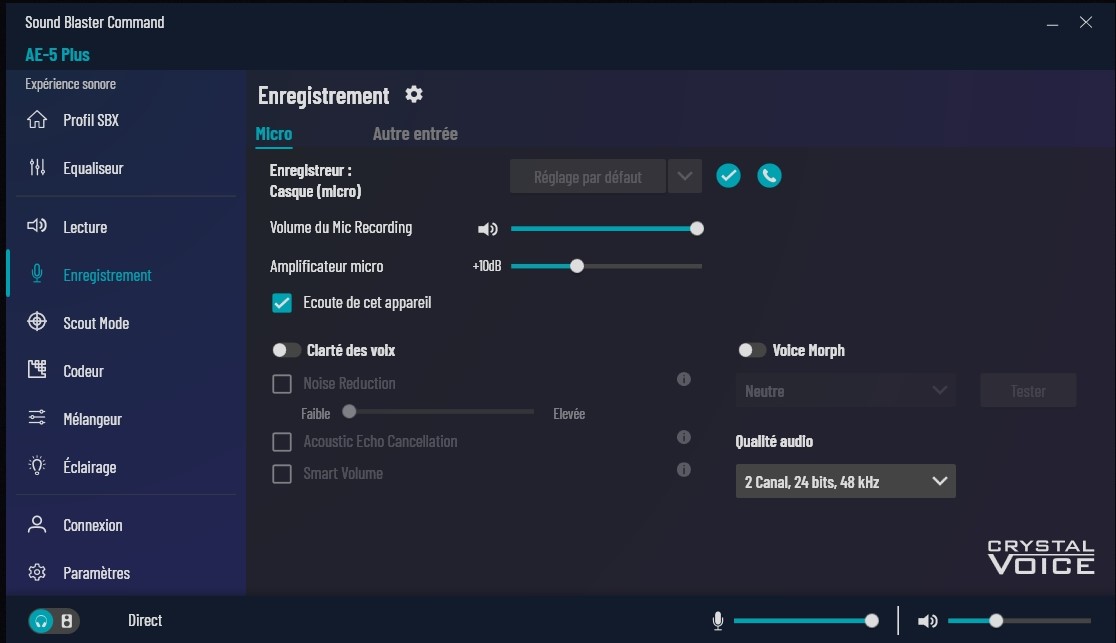Click the Amplificateur micro slider handle
The image size is (1116, 643).
(x=577, y=266)
